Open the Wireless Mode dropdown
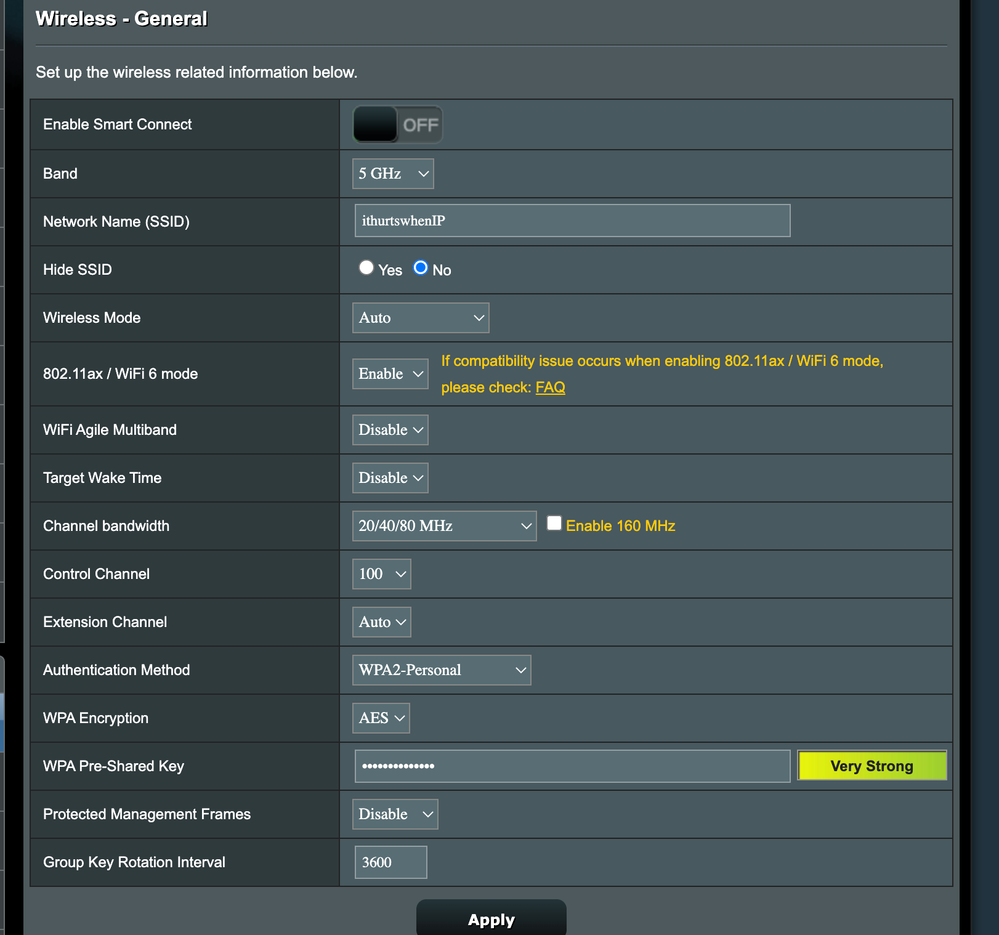Screen dimensions: 999x935 point(421,318)
